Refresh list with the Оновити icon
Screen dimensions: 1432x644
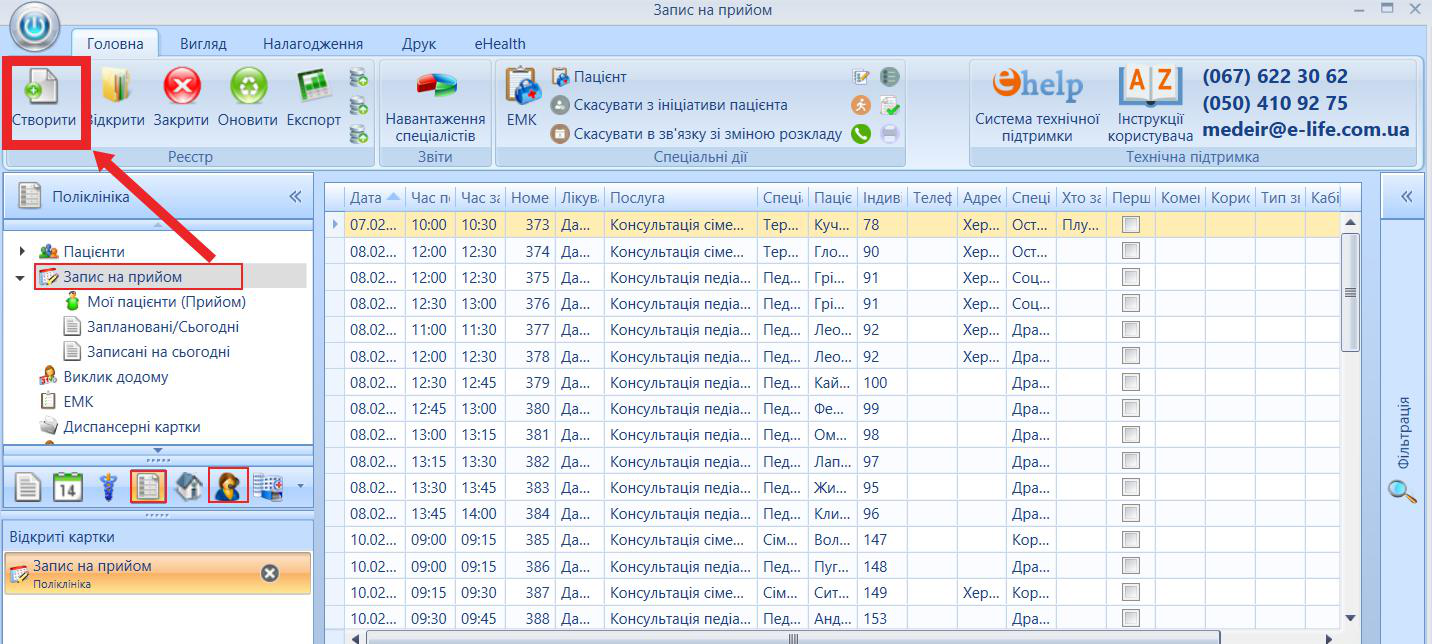click(248, 86)
